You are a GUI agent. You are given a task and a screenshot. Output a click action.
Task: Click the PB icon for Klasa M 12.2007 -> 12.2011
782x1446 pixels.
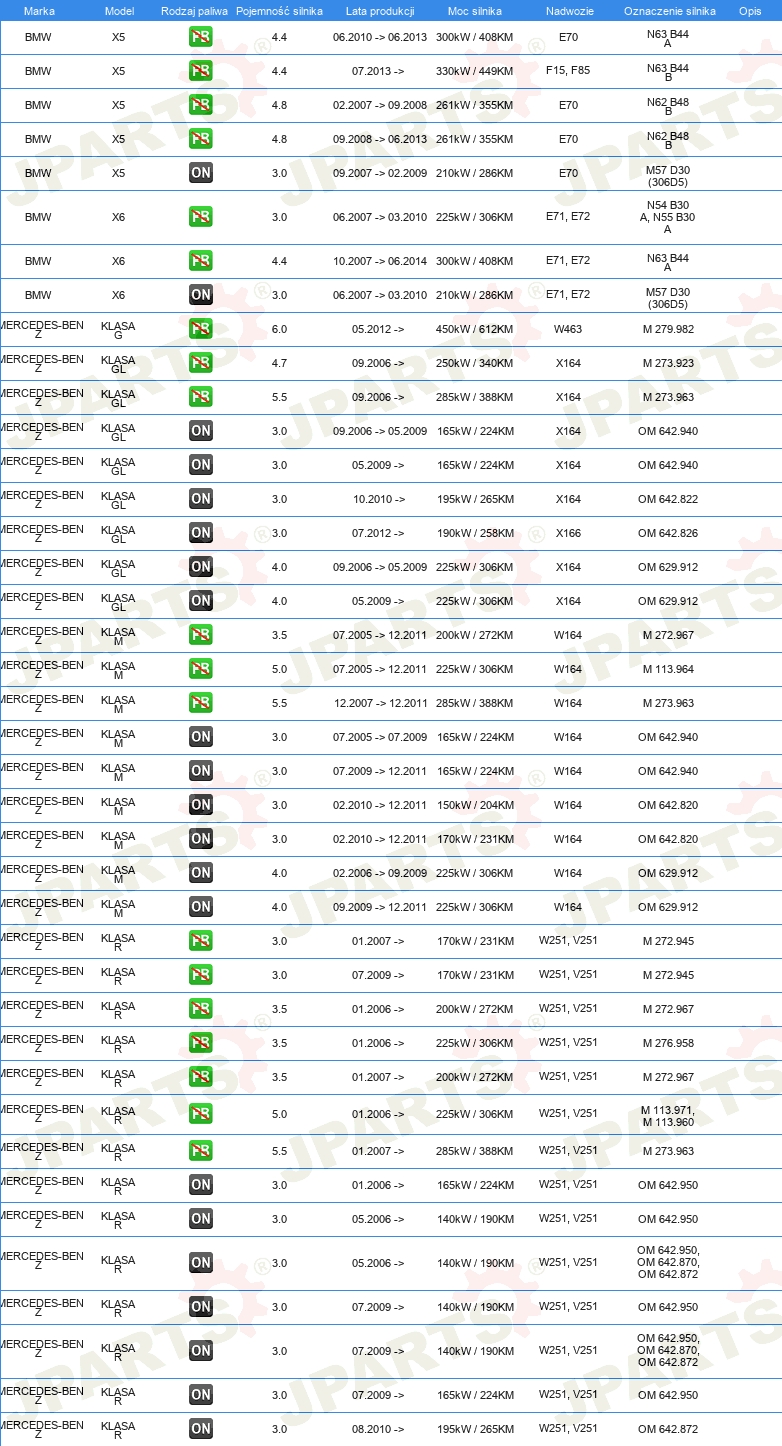click(200, 703)
